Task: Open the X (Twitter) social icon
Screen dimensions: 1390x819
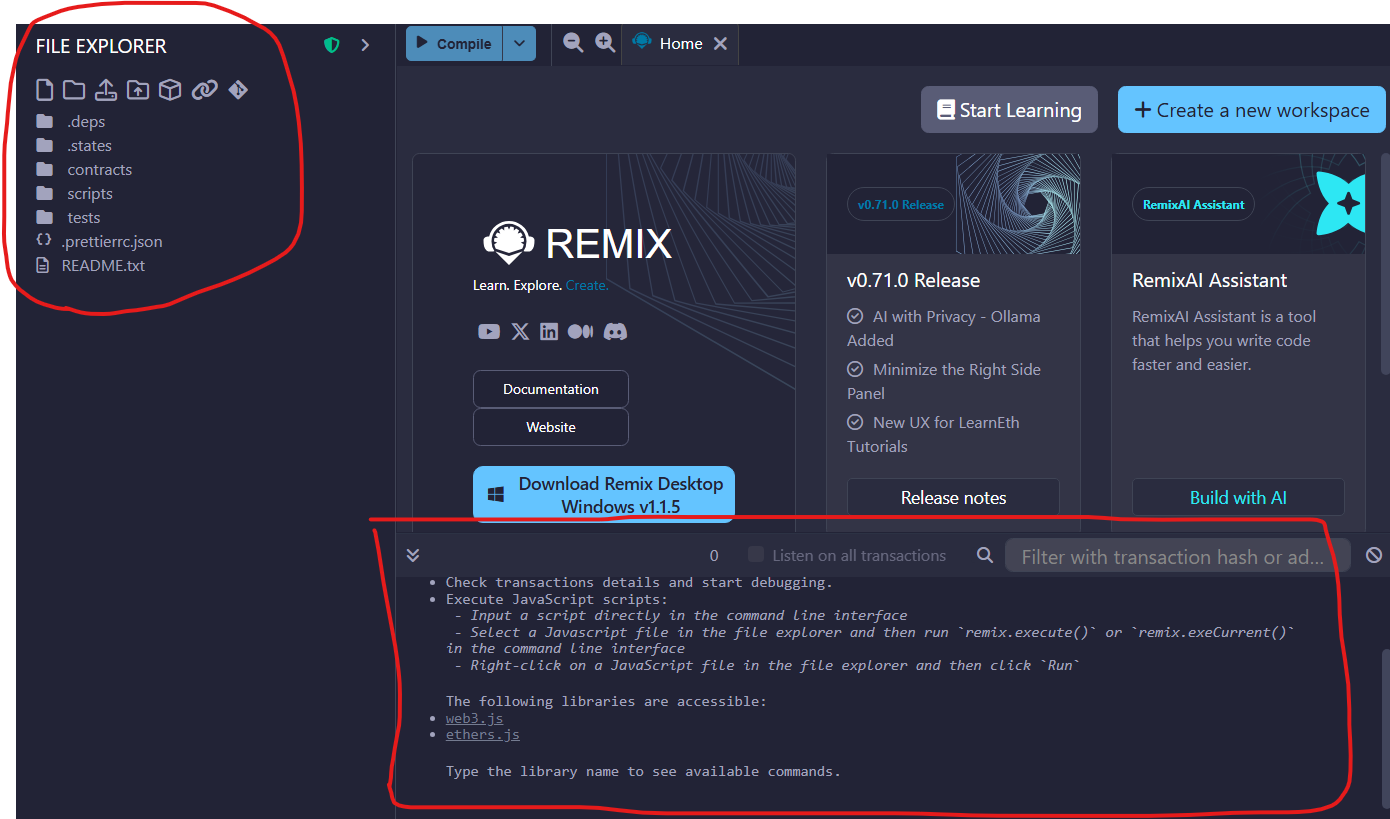Action: [520, 332]
